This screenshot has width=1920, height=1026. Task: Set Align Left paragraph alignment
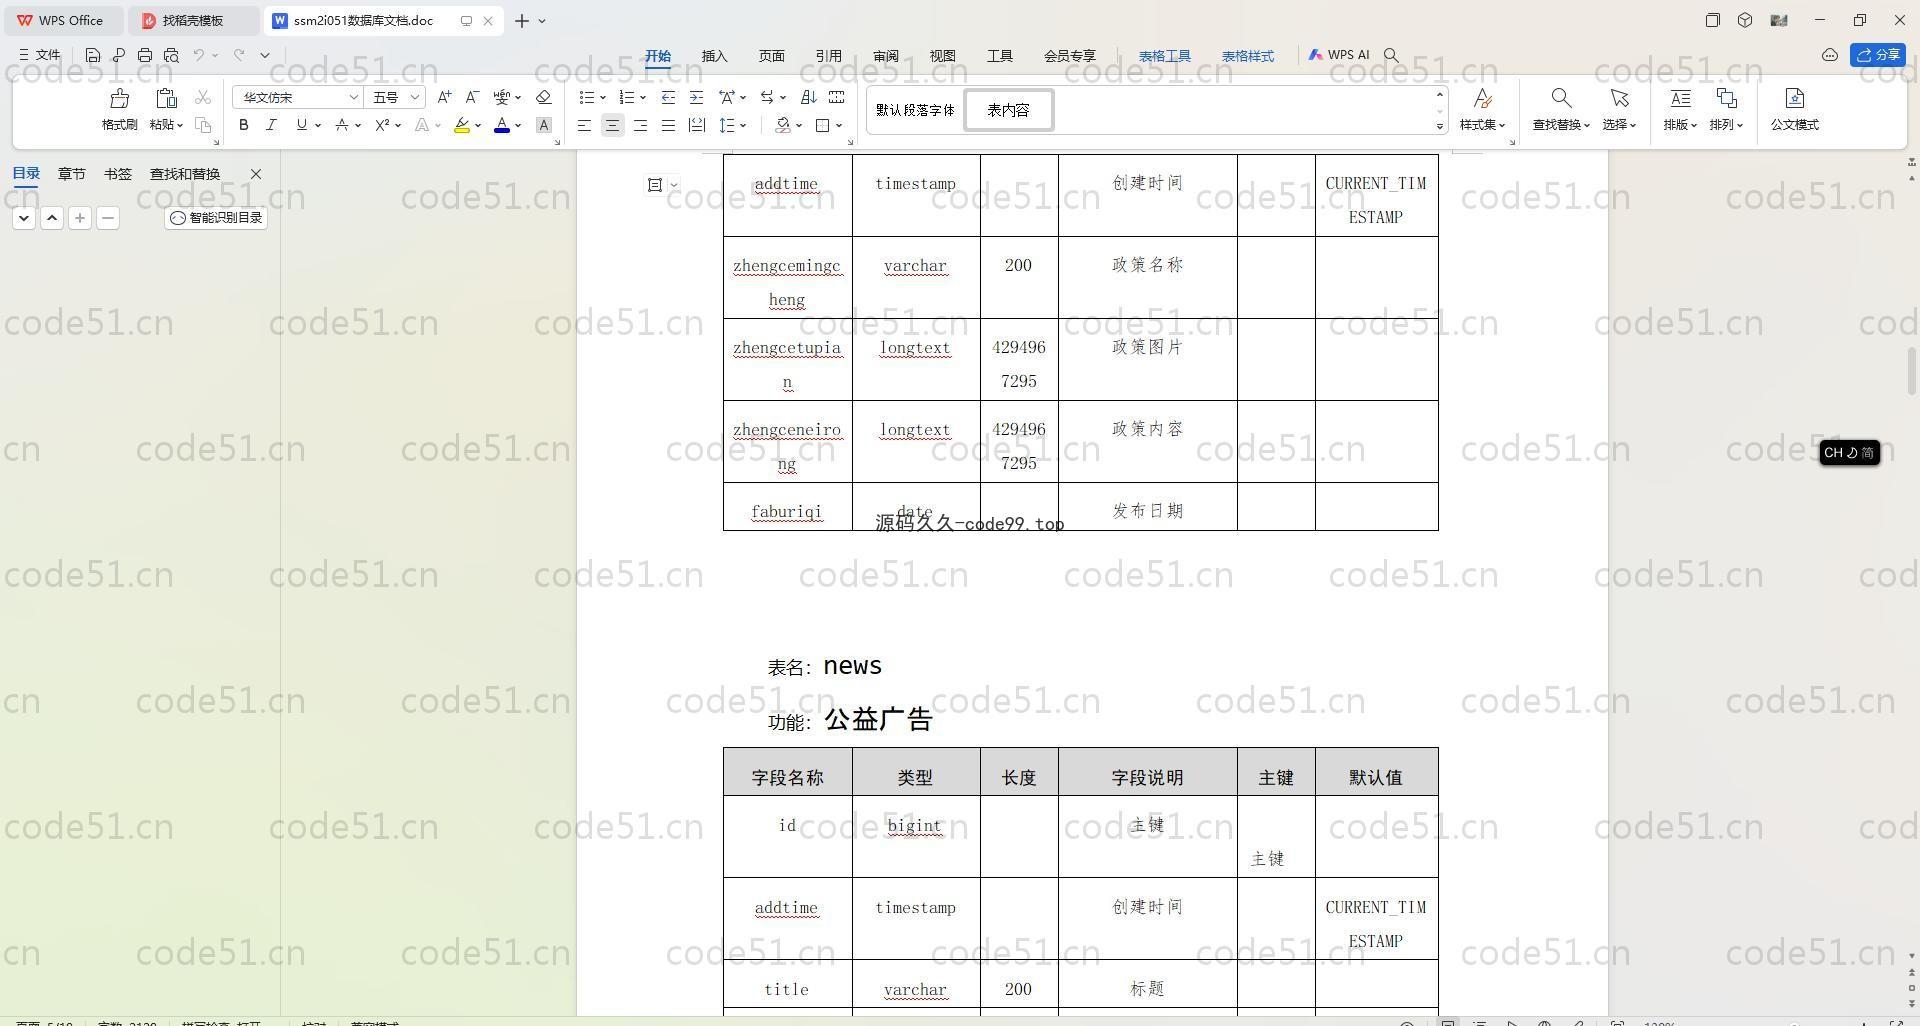point(584,125)
